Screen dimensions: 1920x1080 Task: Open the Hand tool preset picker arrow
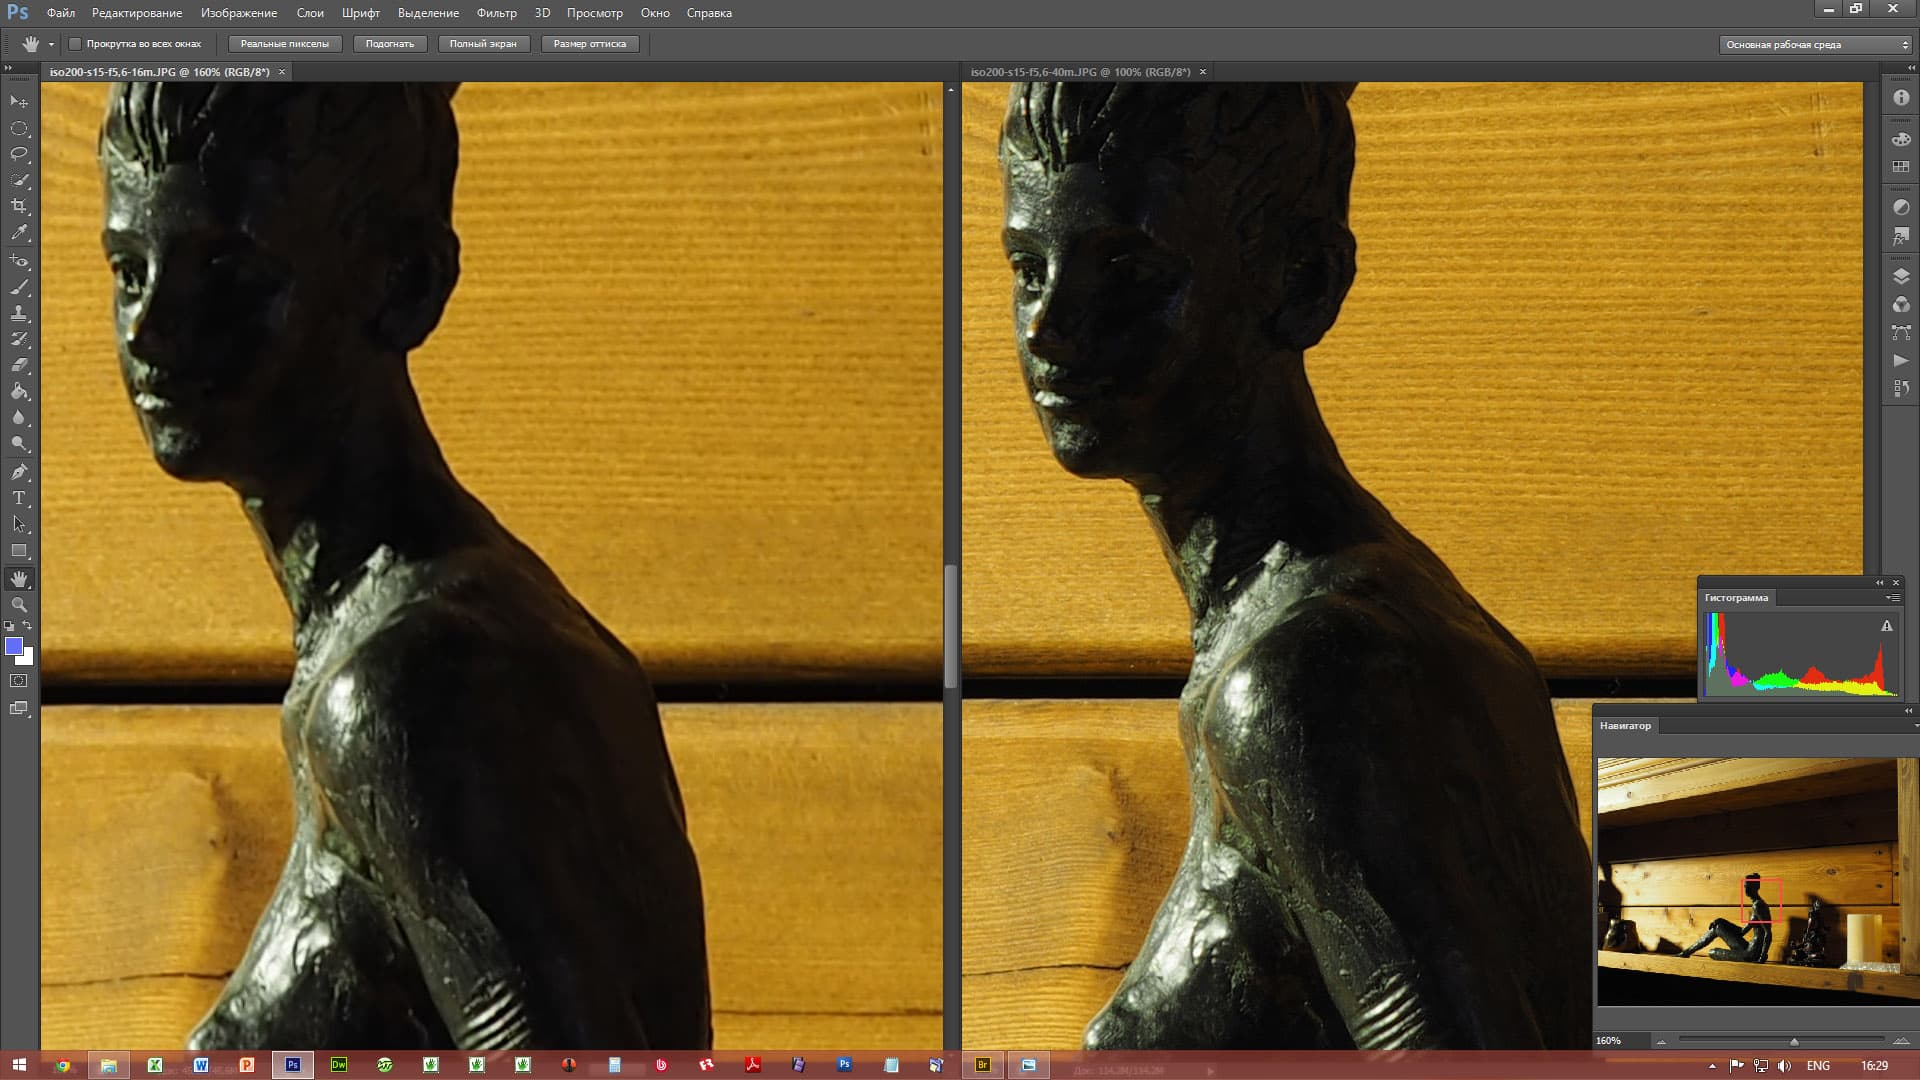coord(51,44)
